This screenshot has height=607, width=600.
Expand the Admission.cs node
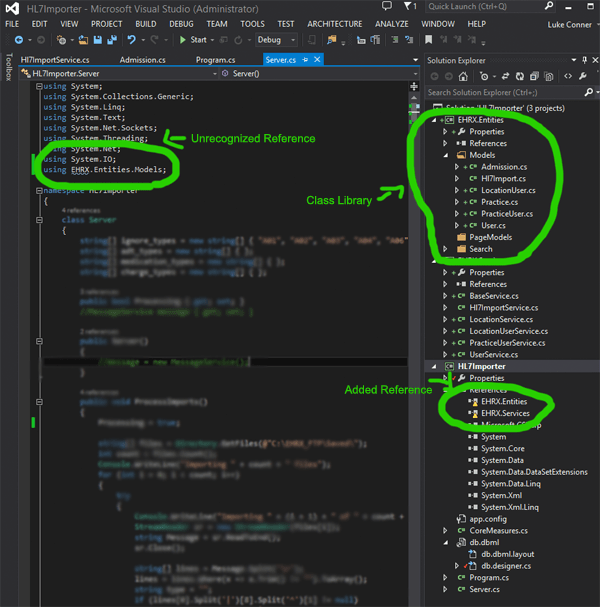pos(457,167)
